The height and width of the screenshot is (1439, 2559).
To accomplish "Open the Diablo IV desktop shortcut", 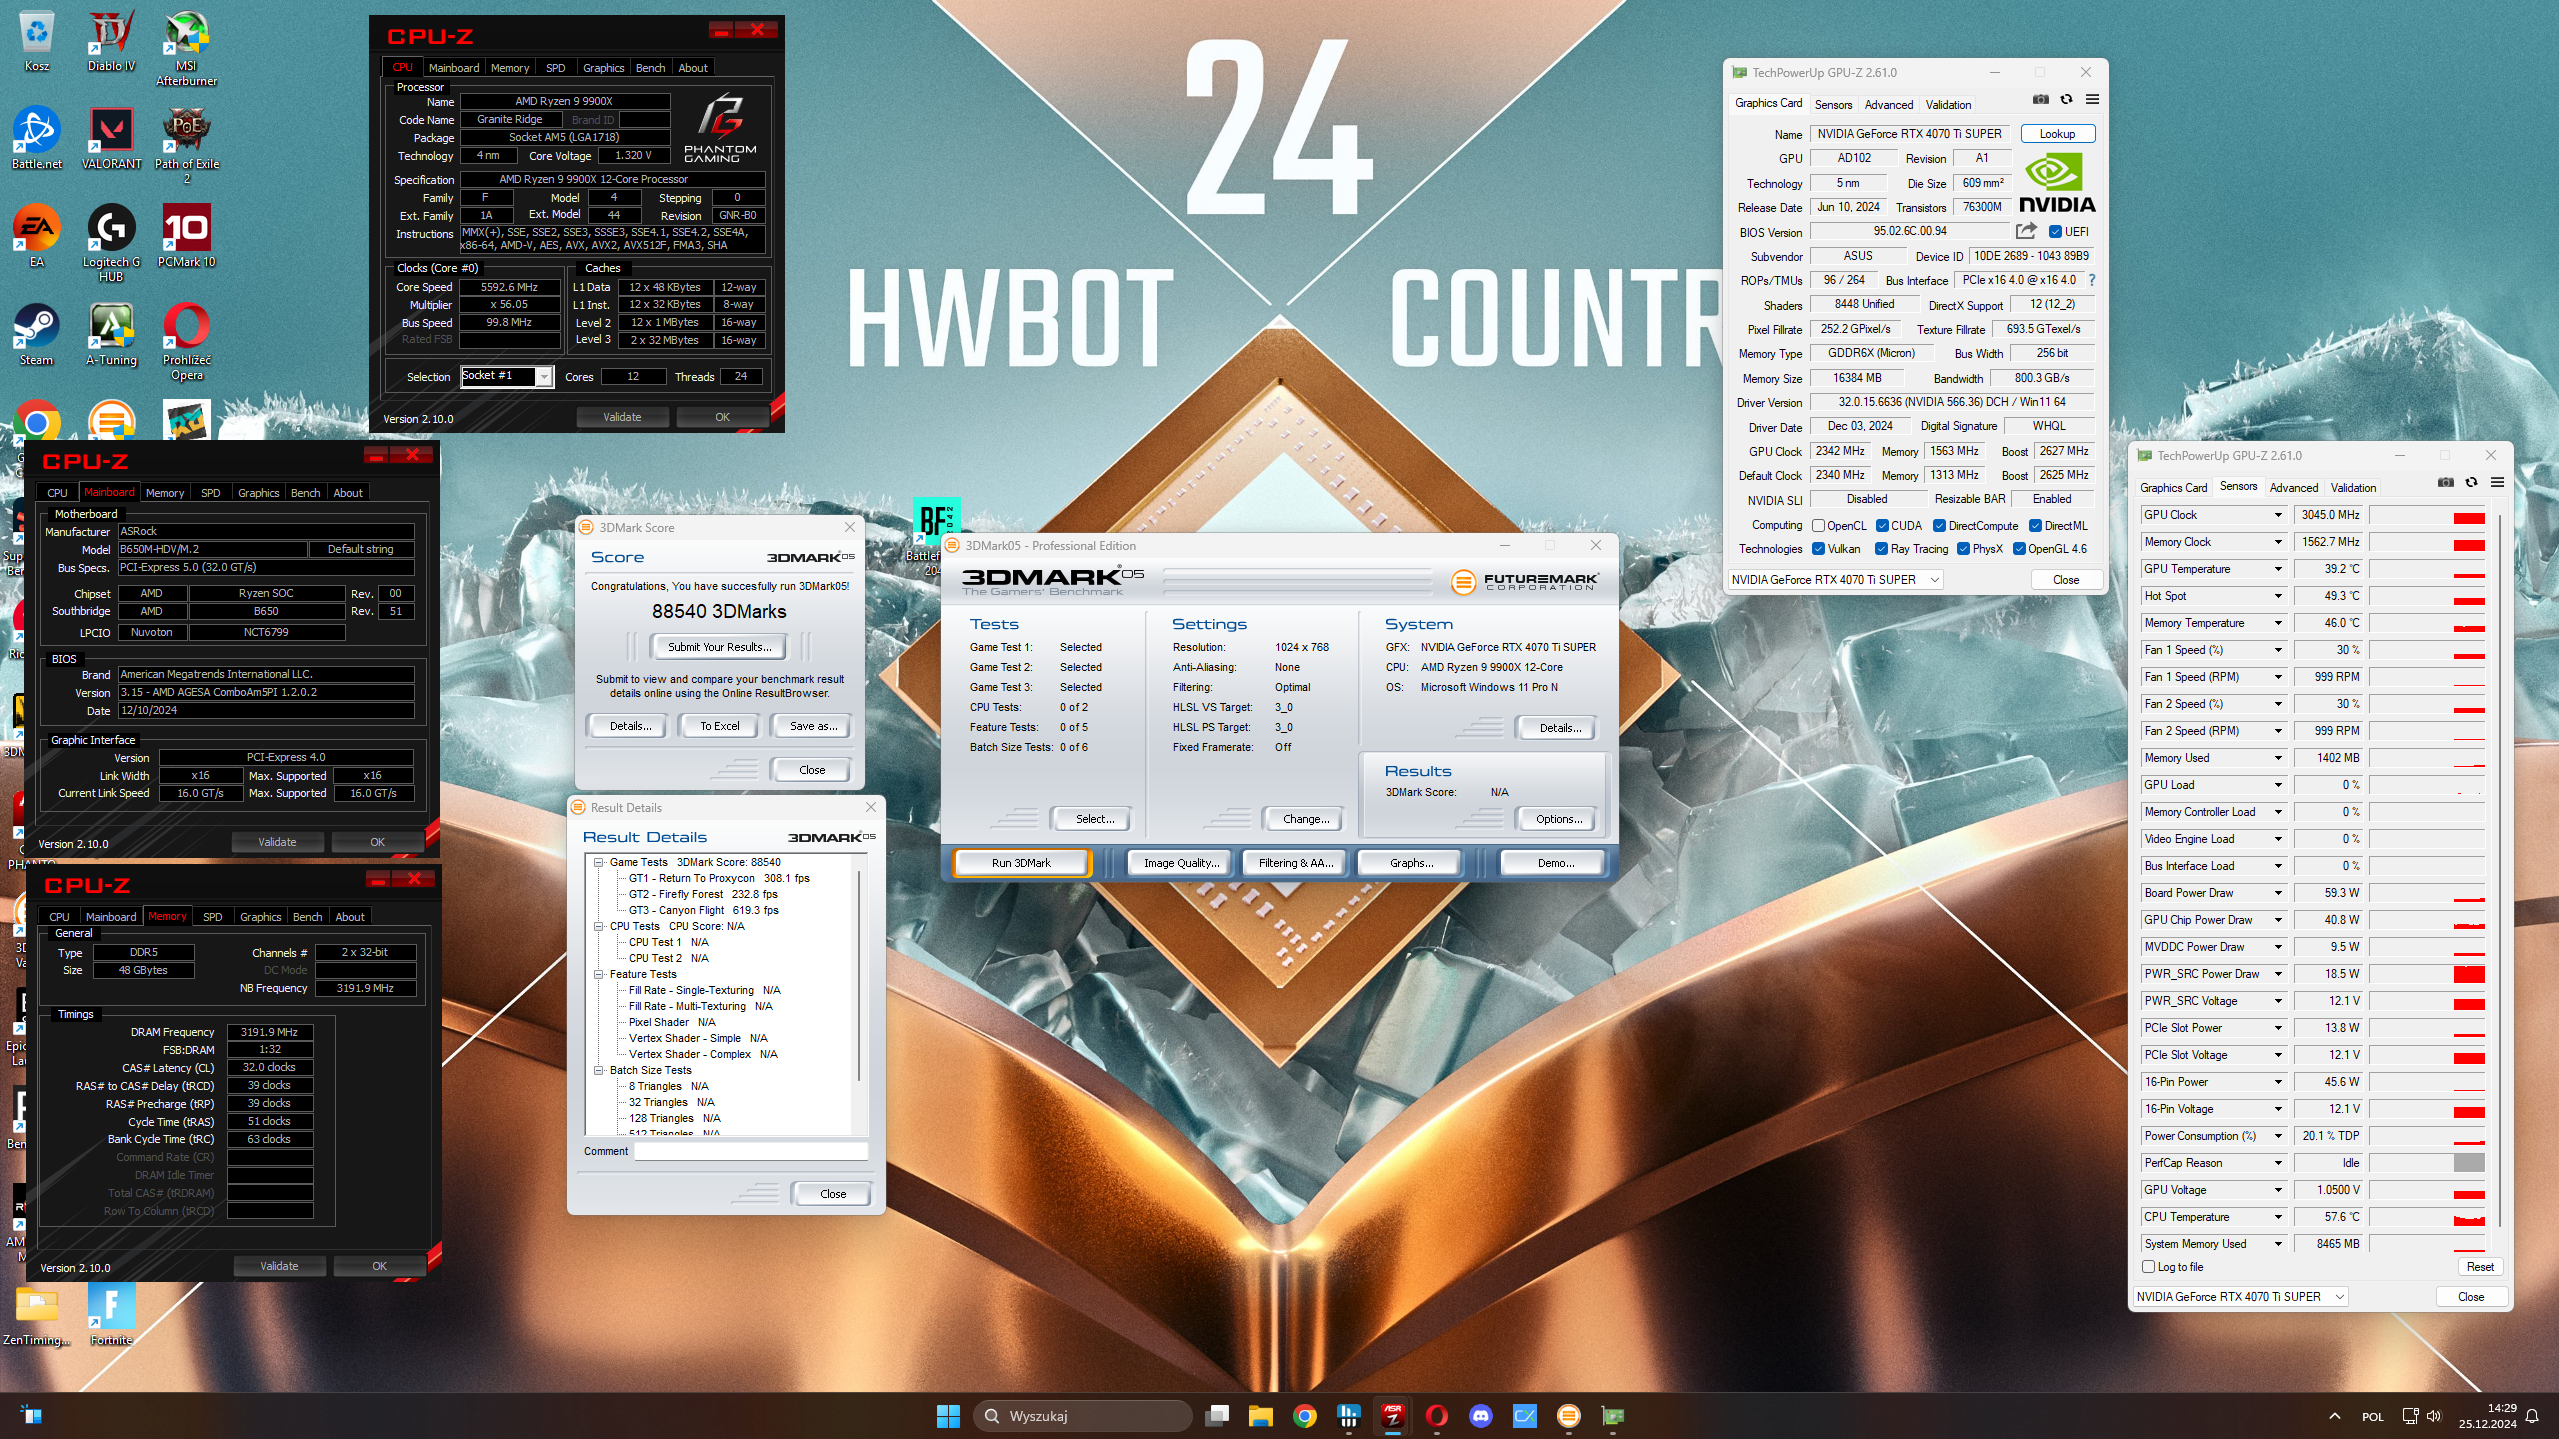I will tap(111, 42).
